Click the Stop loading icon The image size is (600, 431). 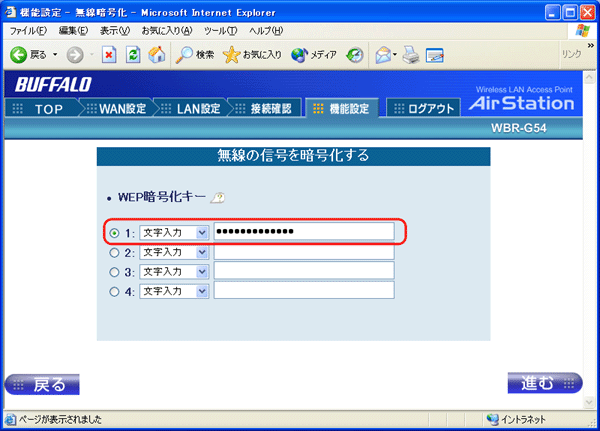pos(109,55)
